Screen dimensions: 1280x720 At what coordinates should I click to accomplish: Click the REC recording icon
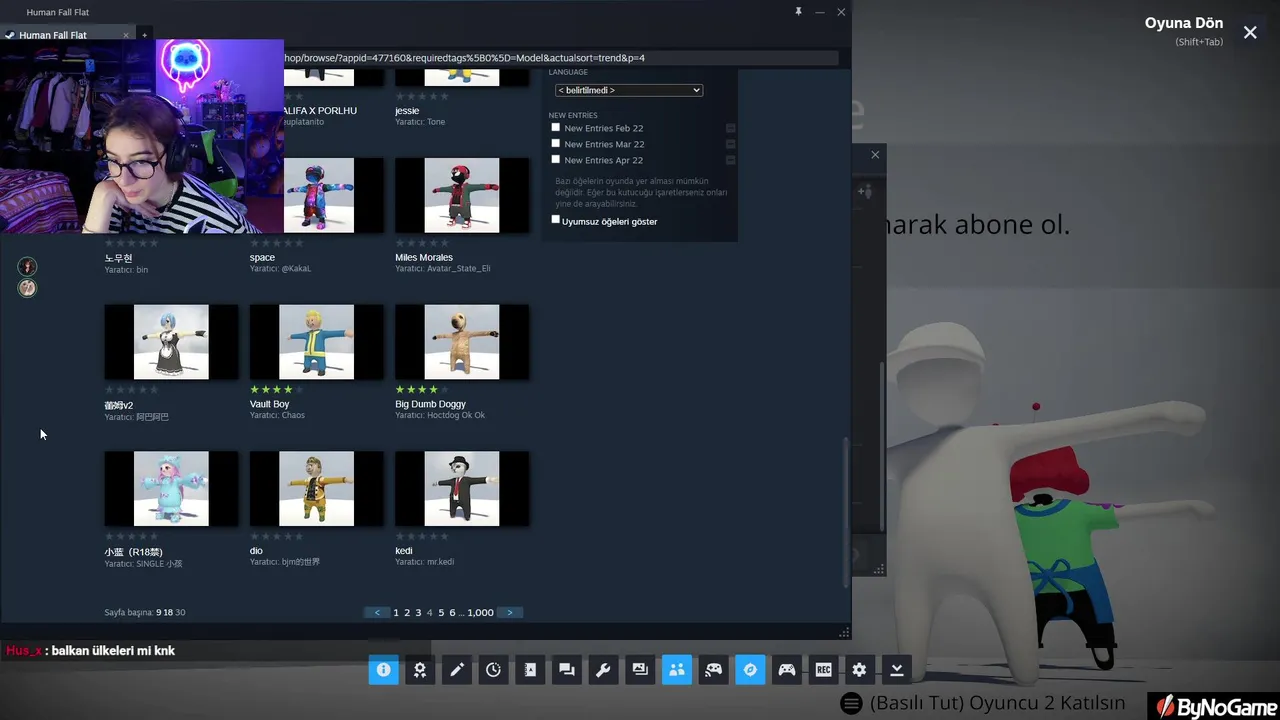point(823,670)
